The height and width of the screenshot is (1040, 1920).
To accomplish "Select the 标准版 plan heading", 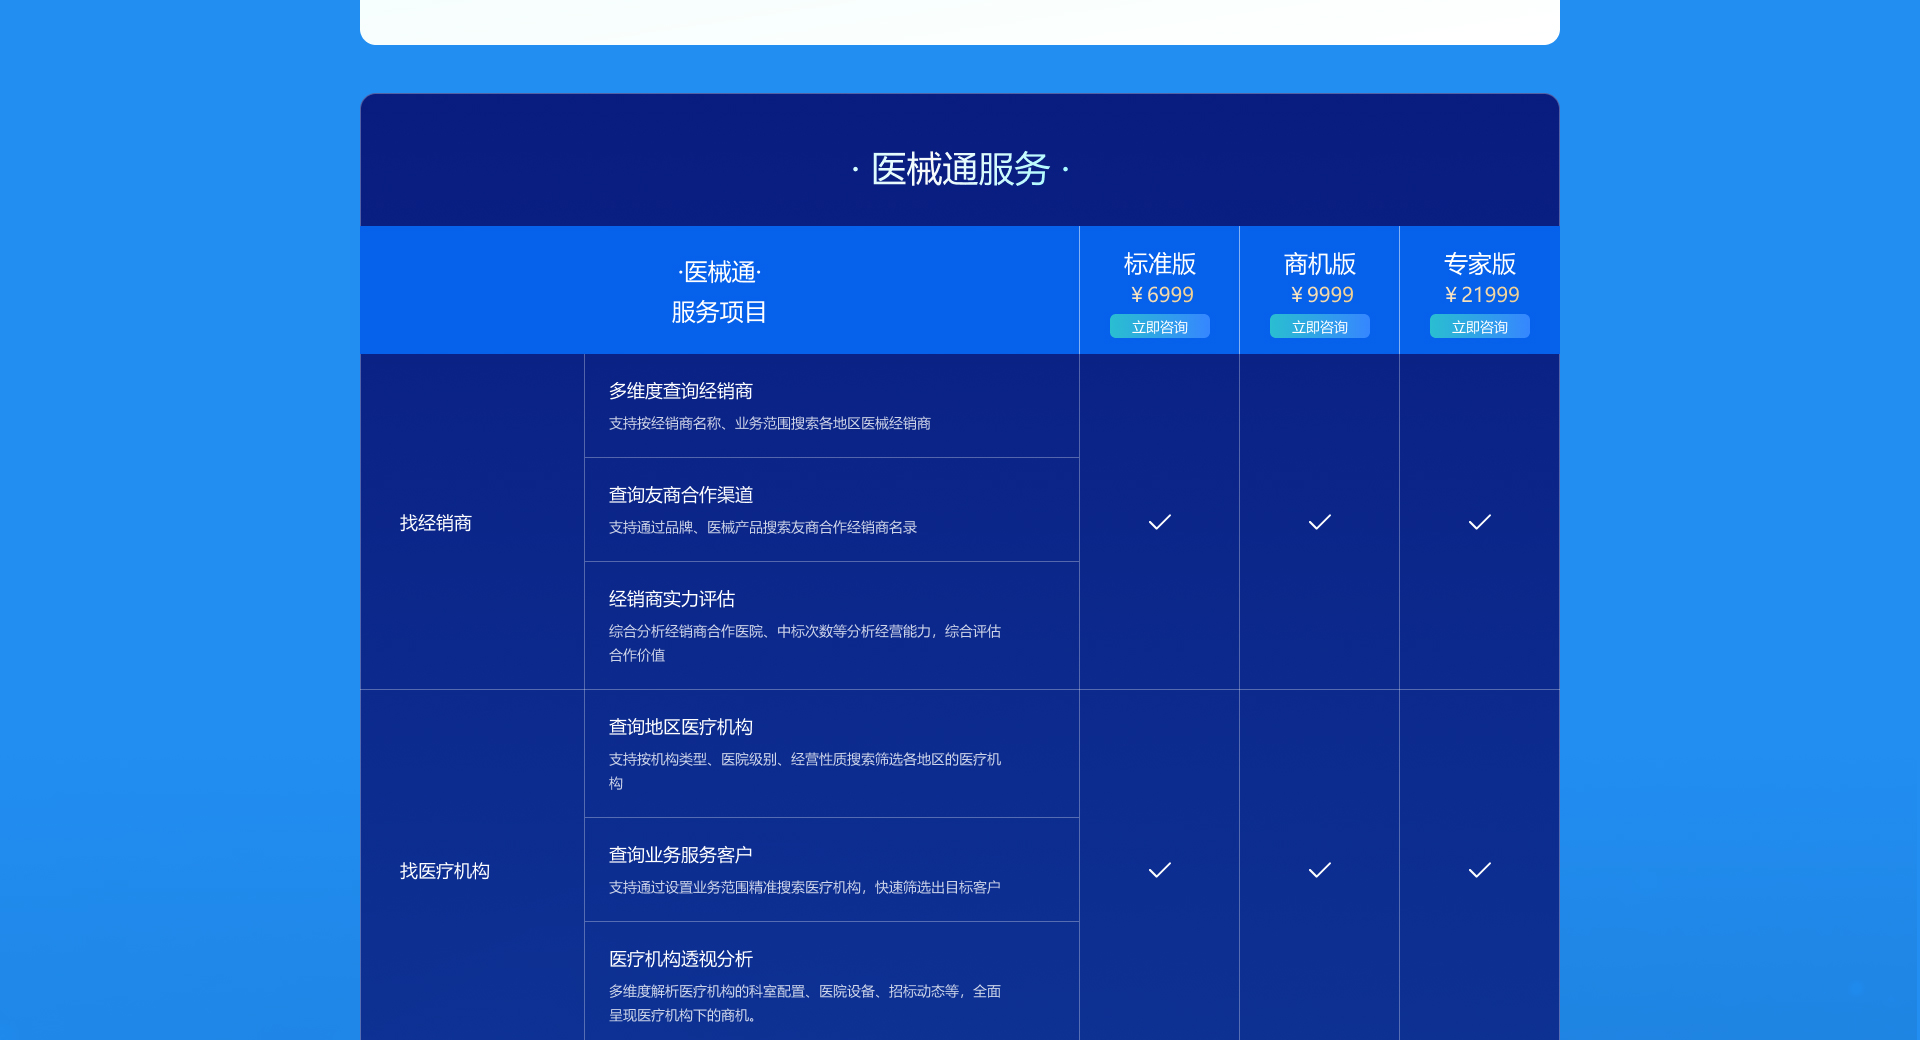I will click(1159, 264).
